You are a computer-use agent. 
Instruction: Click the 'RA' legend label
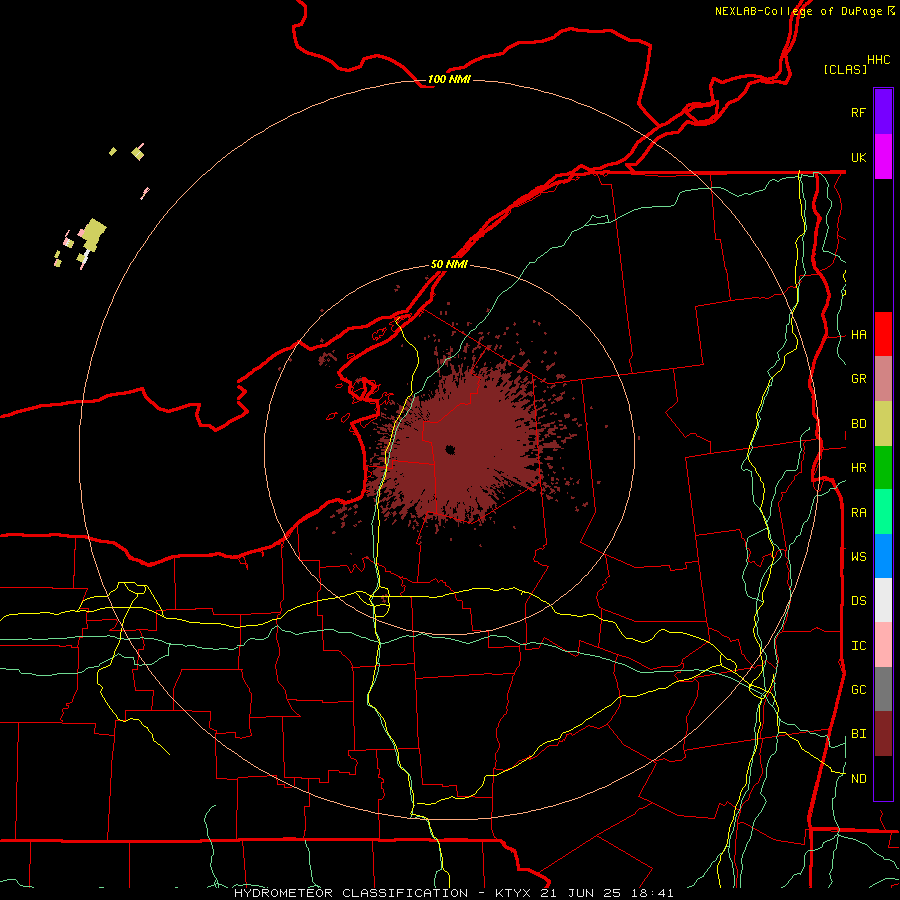click(858, 512)
